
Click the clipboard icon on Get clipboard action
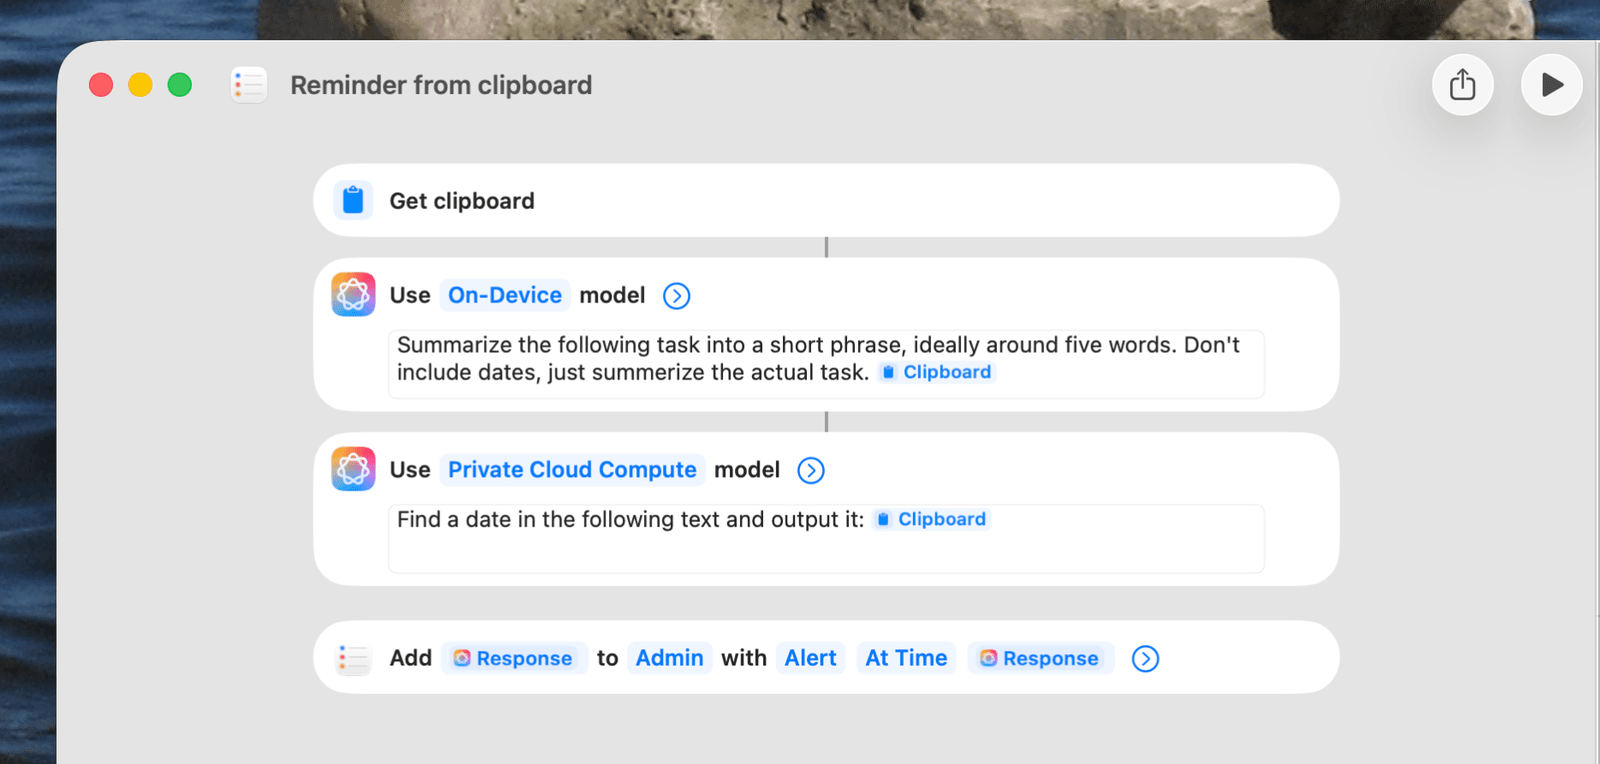[353, 200]
